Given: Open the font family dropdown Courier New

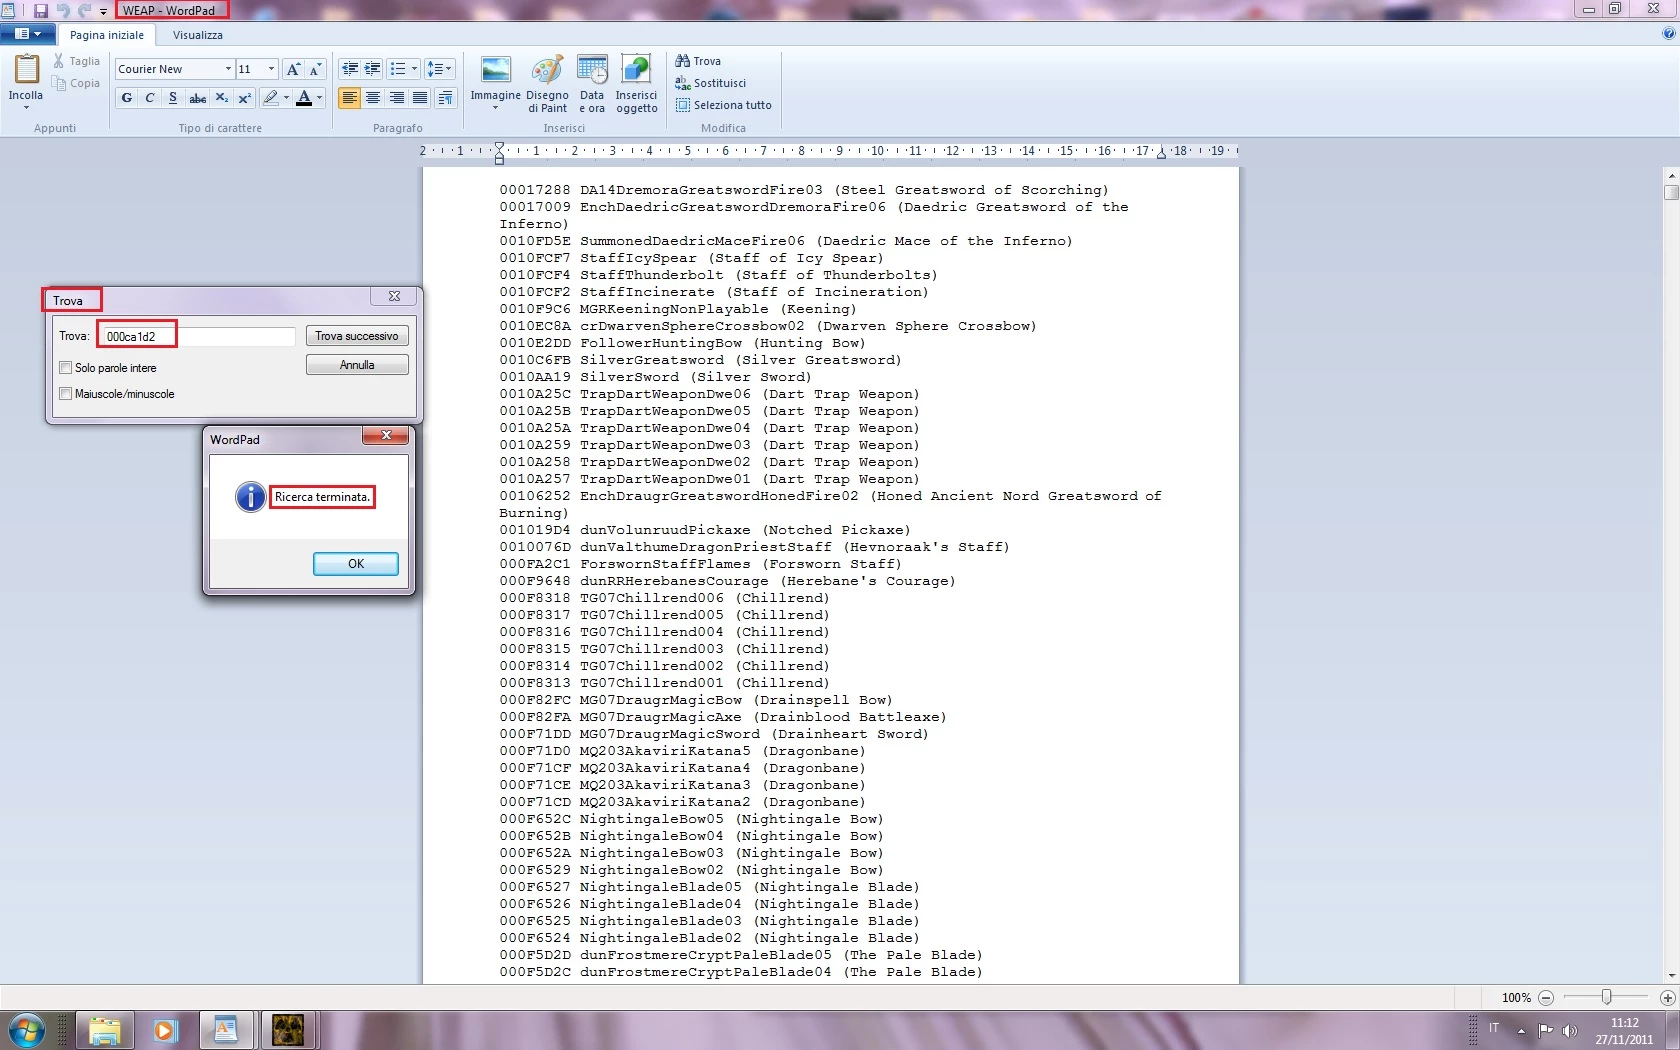Looking at the screenshot, I should [x=228, y=69].
